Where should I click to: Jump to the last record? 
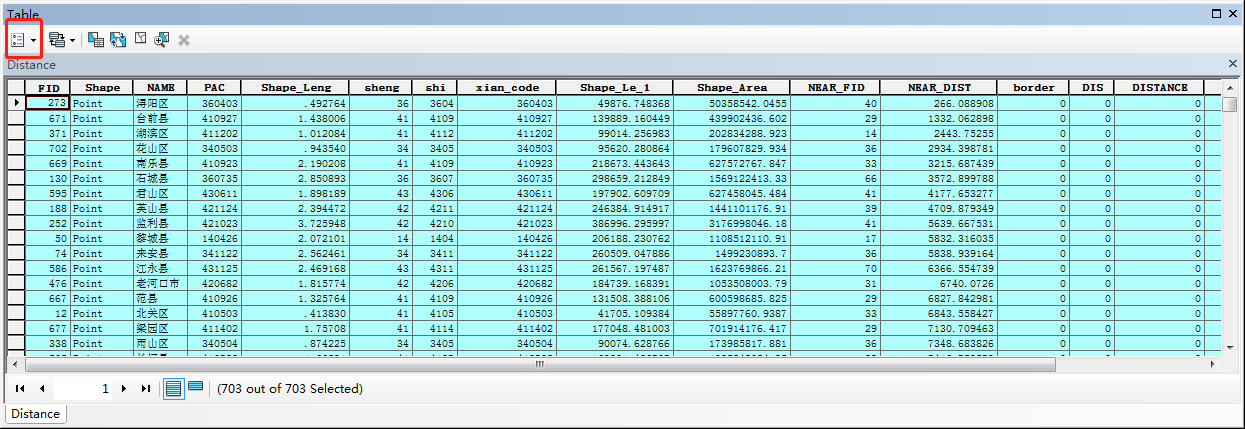pos(146,388)
